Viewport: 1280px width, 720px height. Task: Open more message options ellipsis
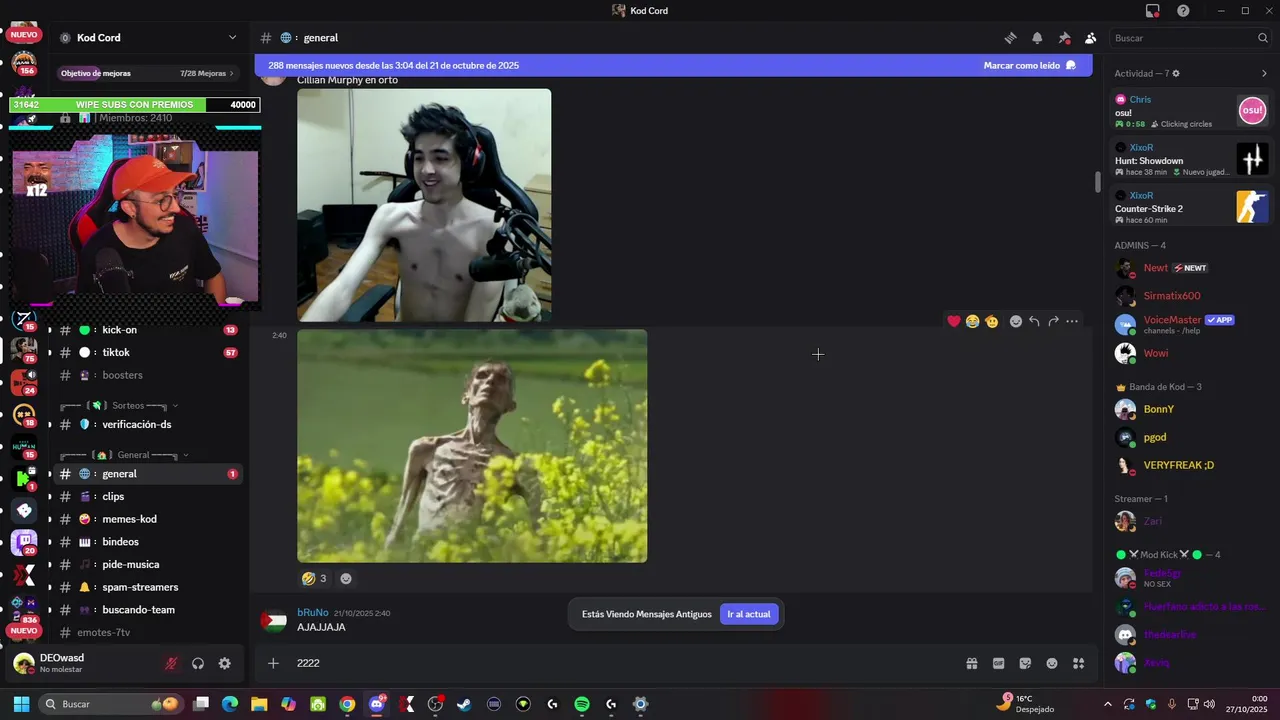(x=1072, y=321)
